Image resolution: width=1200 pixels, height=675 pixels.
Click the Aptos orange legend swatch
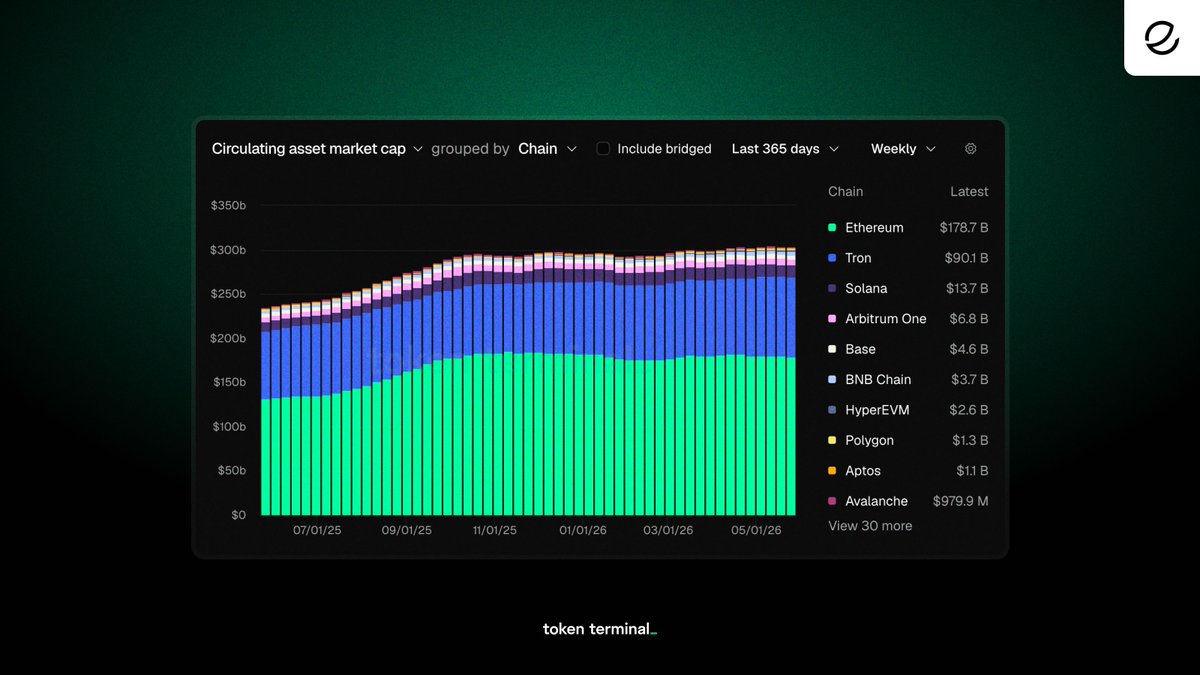pyautogui.click(x=832, y=471)
